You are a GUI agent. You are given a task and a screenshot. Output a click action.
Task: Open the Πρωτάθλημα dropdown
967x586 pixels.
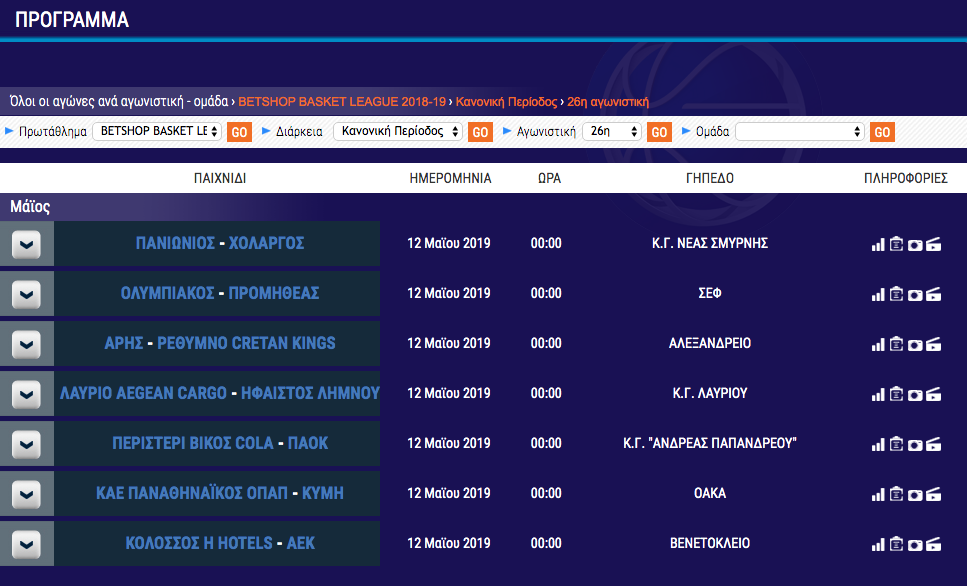click(x=157, y=132)
